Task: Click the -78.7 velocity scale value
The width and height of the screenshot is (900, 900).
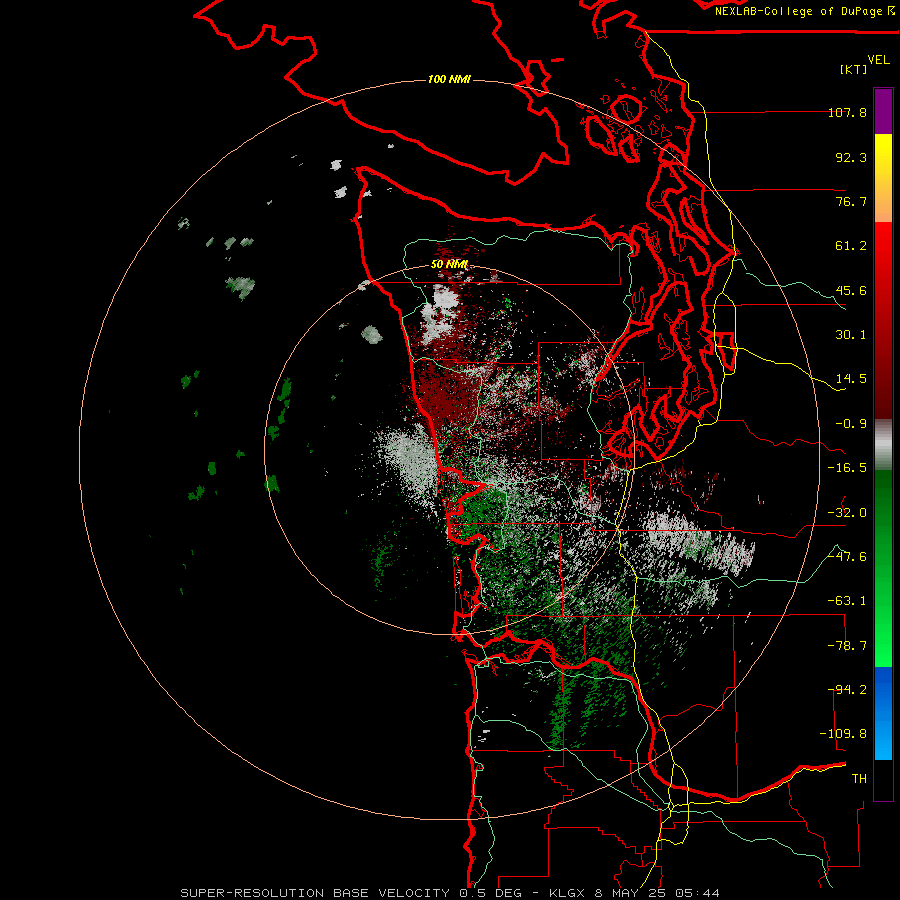Action: [847, 646]
